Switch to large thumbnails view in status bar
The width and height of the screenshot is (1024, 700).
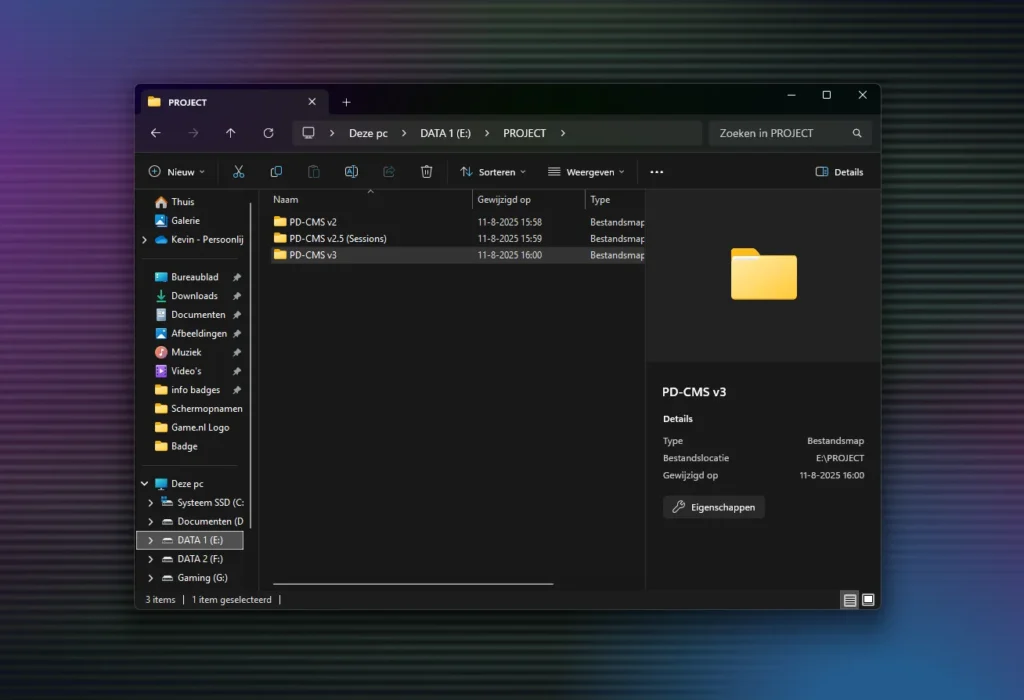coord(868,600)
